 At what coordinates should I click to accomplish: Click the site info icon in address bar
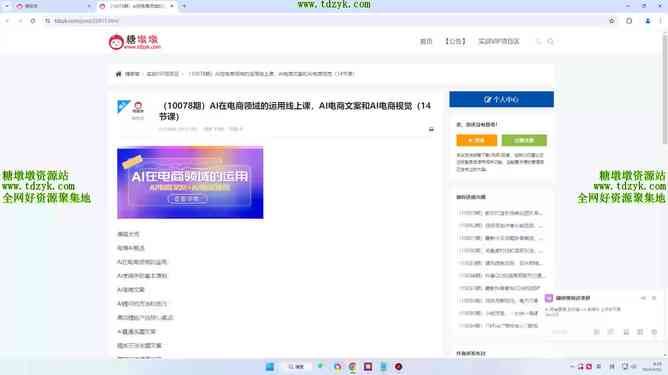coord(48,20)
